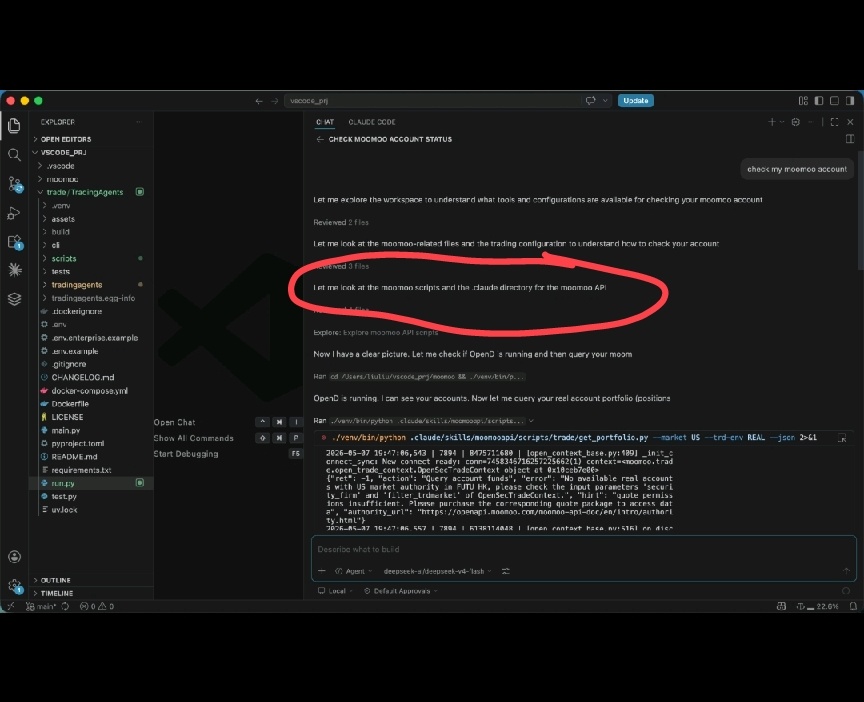Synchronize changes in status bar
The width and height of the screenshot is (864, 702).
click(x=65, y=606)
